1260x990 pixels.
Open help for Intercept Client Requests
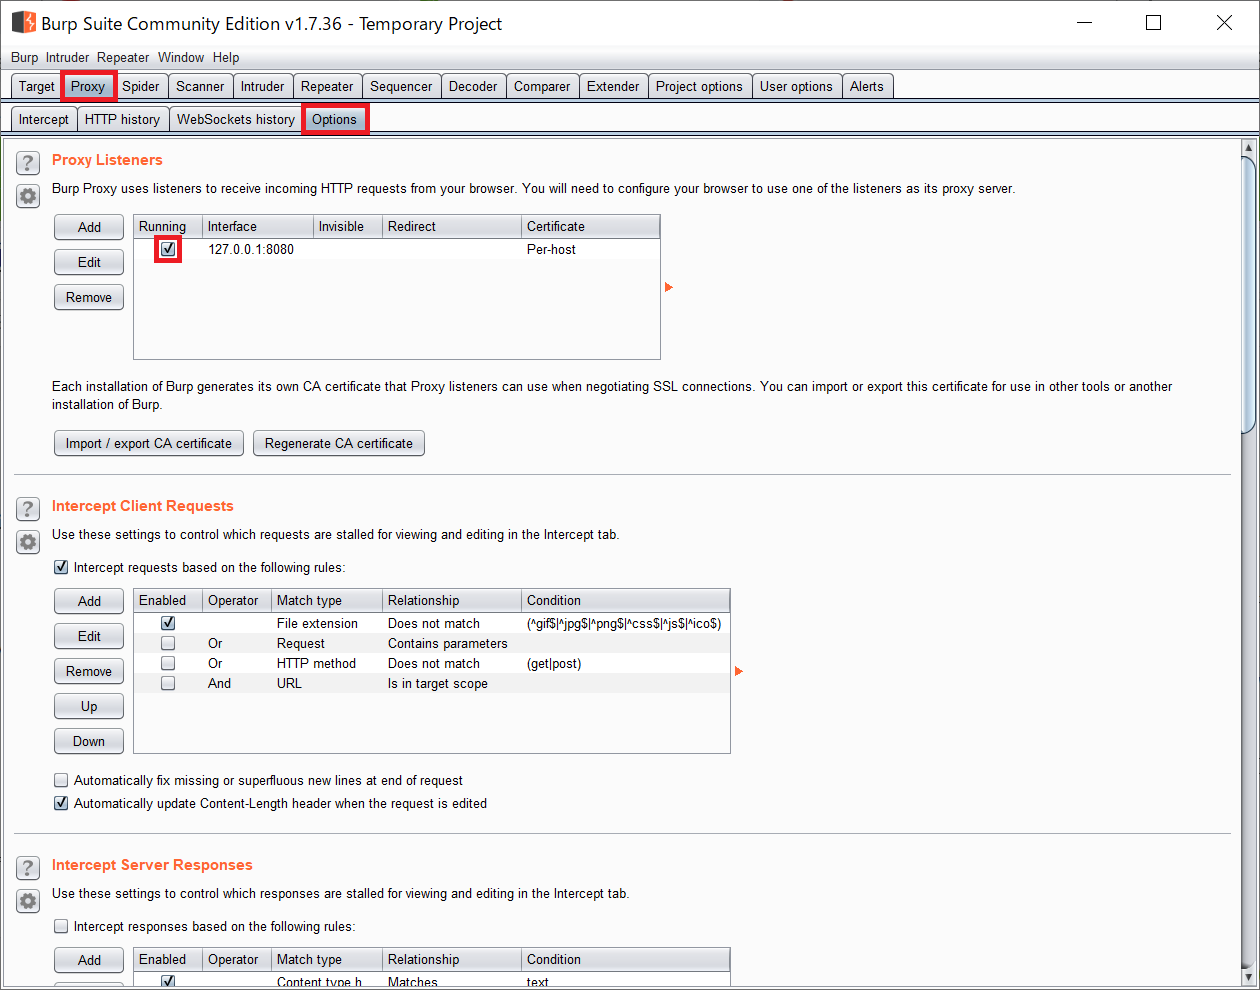click(27, 508)
